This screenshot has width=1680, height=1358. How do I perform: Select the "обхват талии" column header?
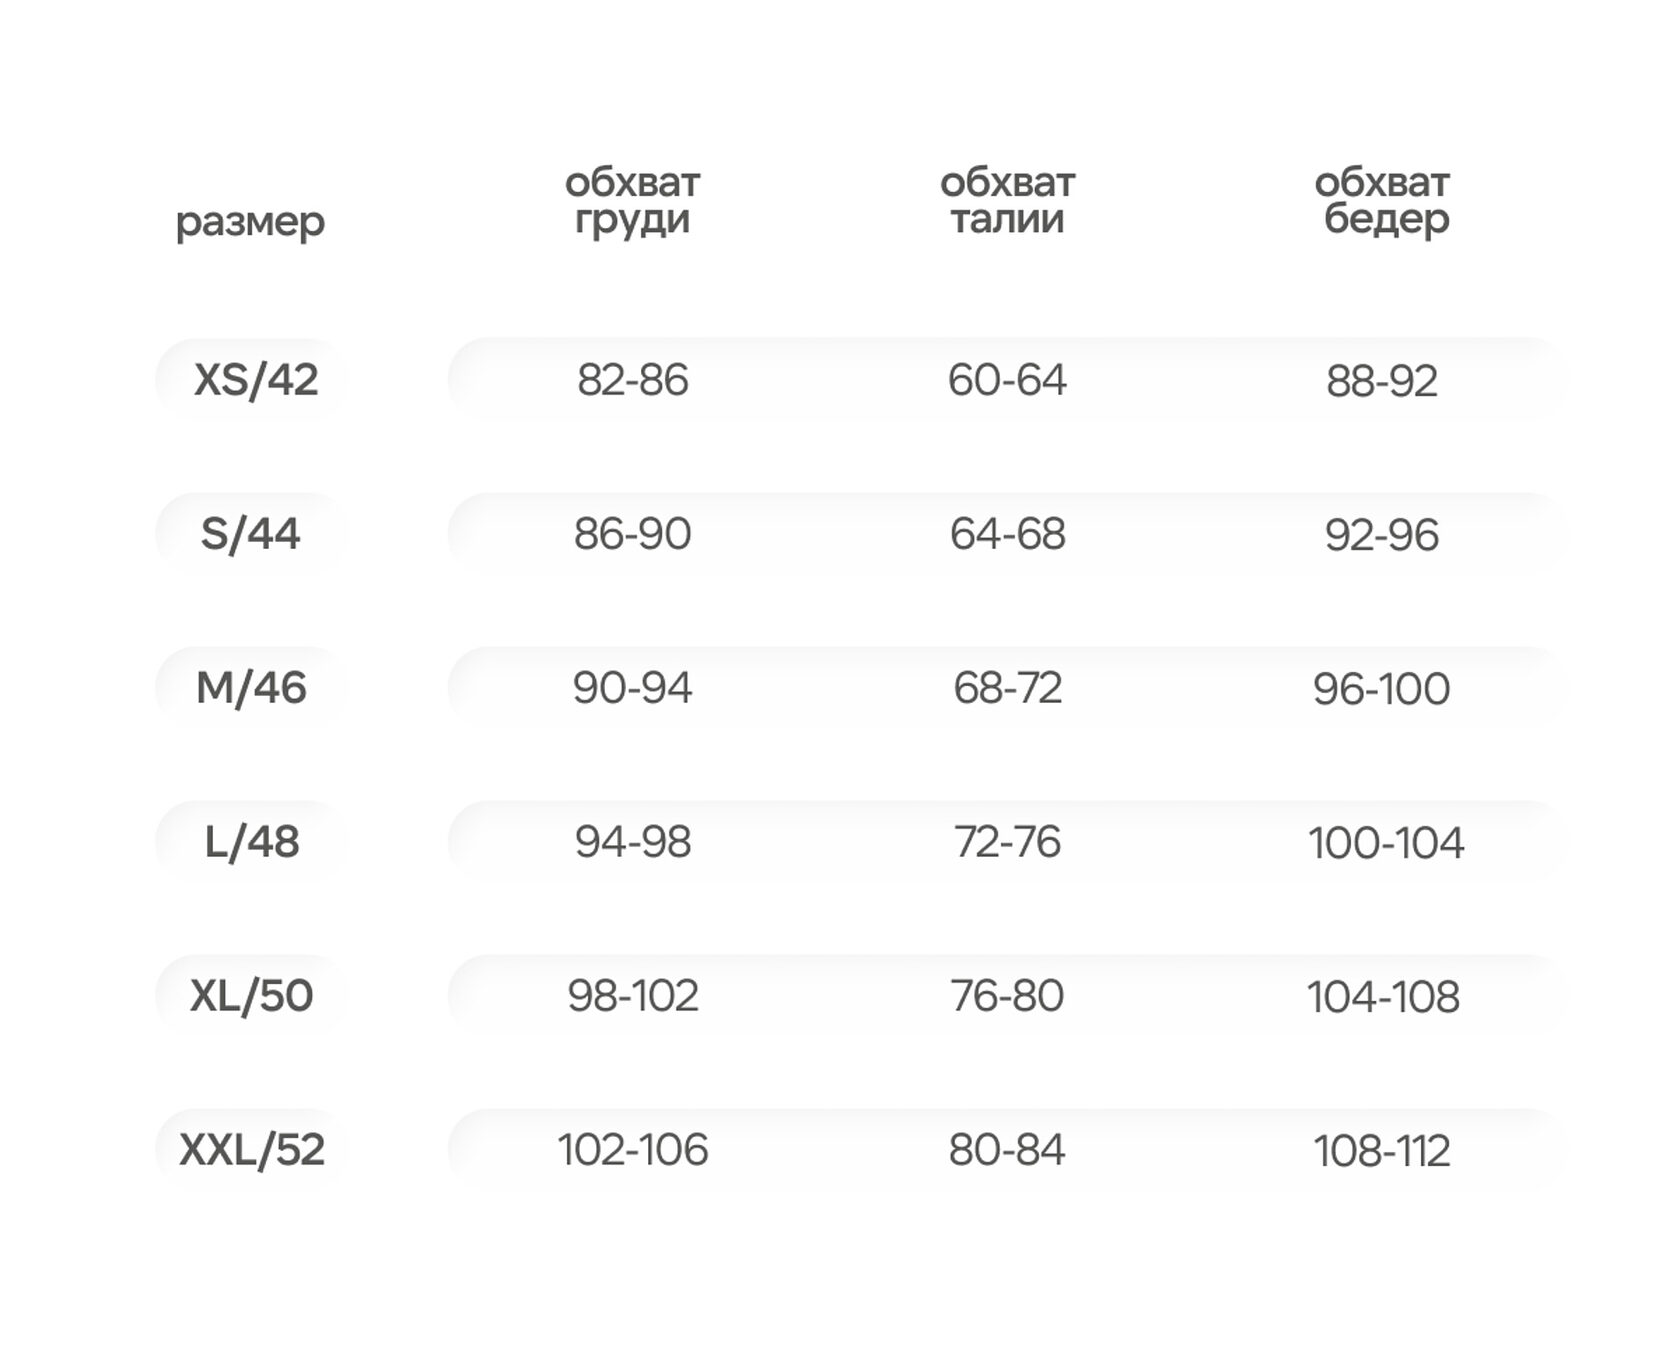point(1007,200)
